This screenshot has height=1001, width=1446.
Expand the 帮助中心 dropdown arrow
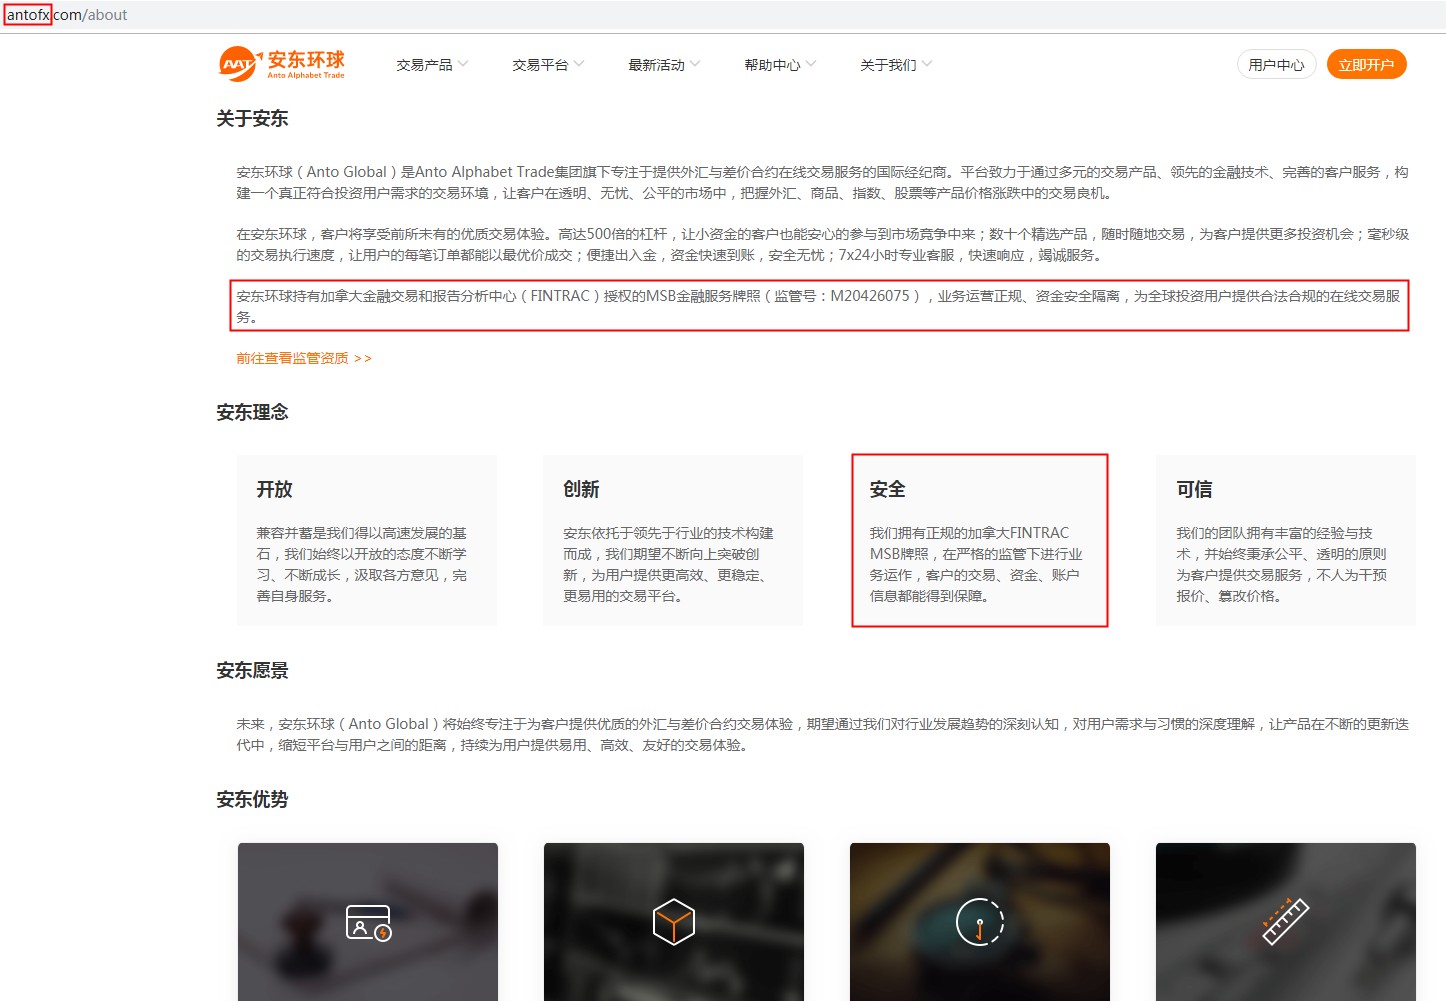click(811, 64)
